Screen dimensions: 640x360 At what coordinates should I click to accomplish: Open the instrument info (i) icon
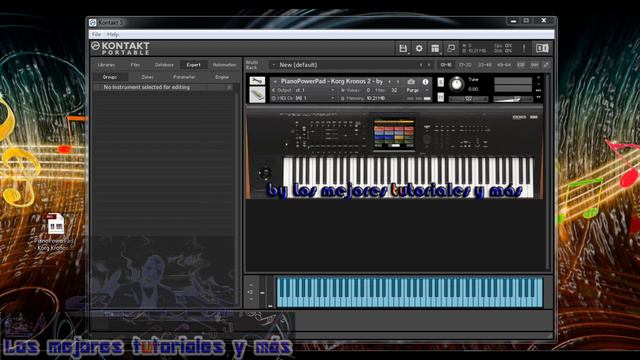[425, 82]
